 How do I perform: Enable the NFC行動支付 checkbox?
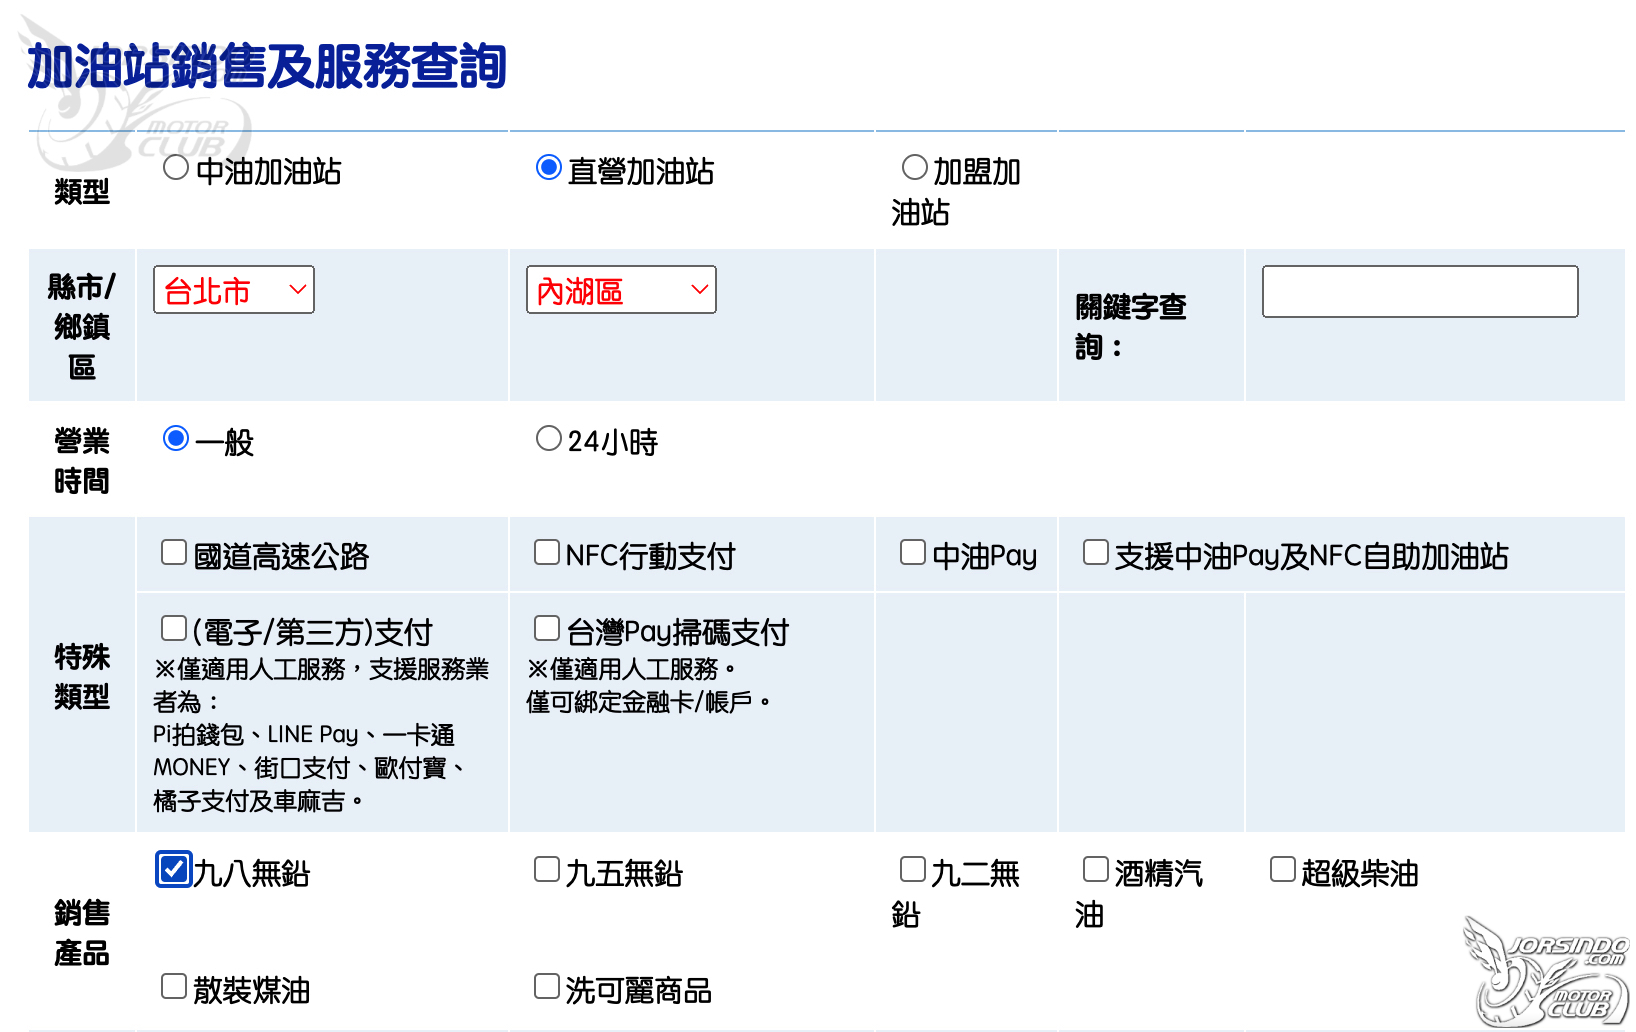pyautogui.click(x=547, y=552)
